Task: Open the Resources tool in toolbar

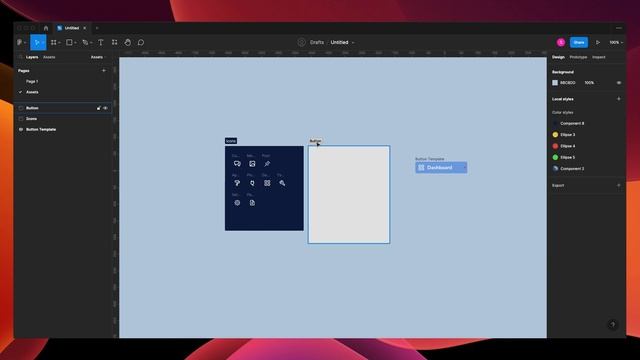Action: point(115,42)
